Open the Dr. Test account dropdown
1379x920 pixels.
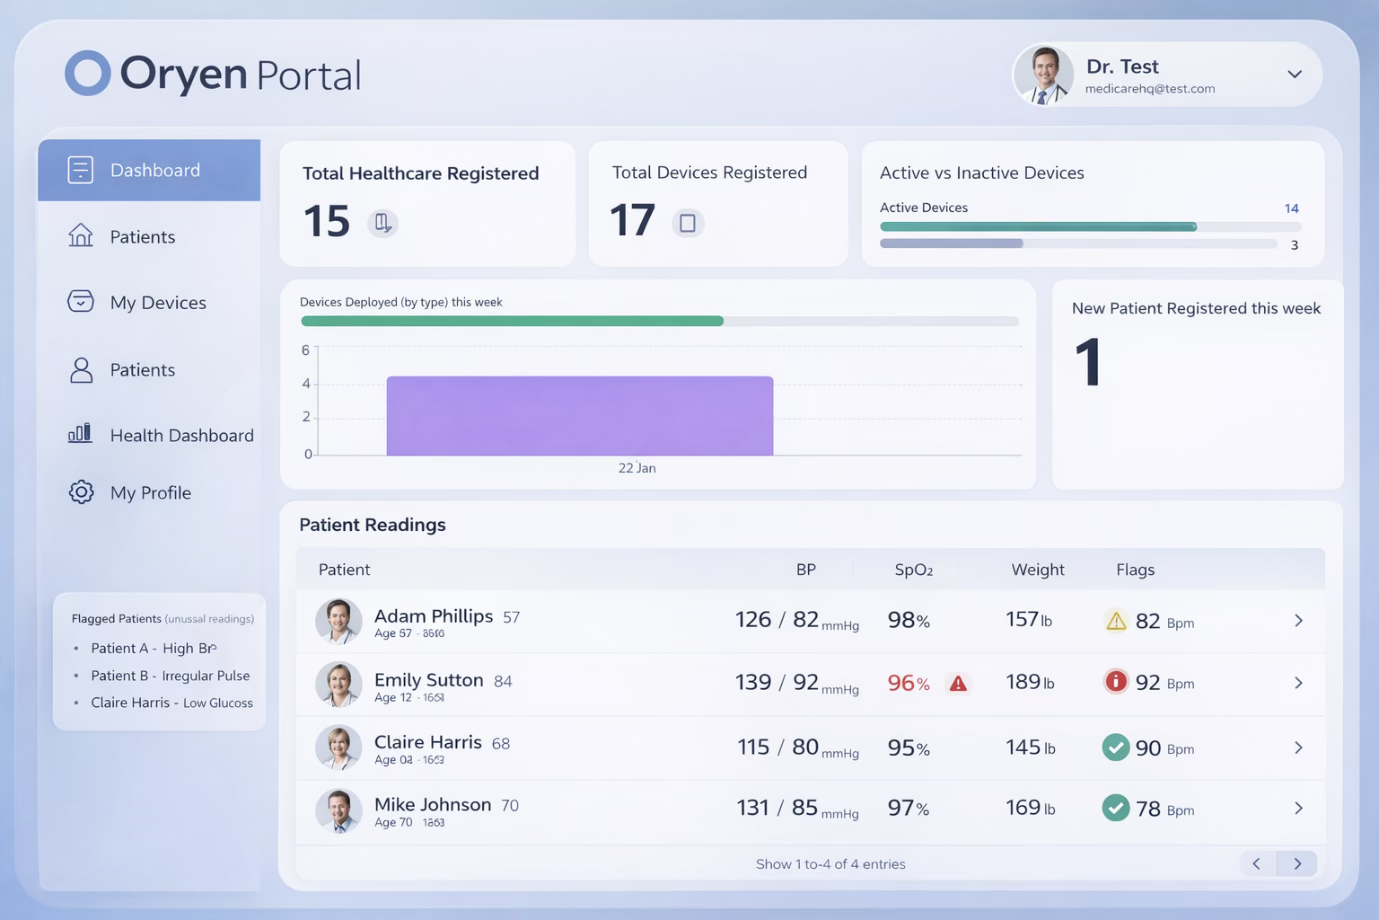(1294, 74)
